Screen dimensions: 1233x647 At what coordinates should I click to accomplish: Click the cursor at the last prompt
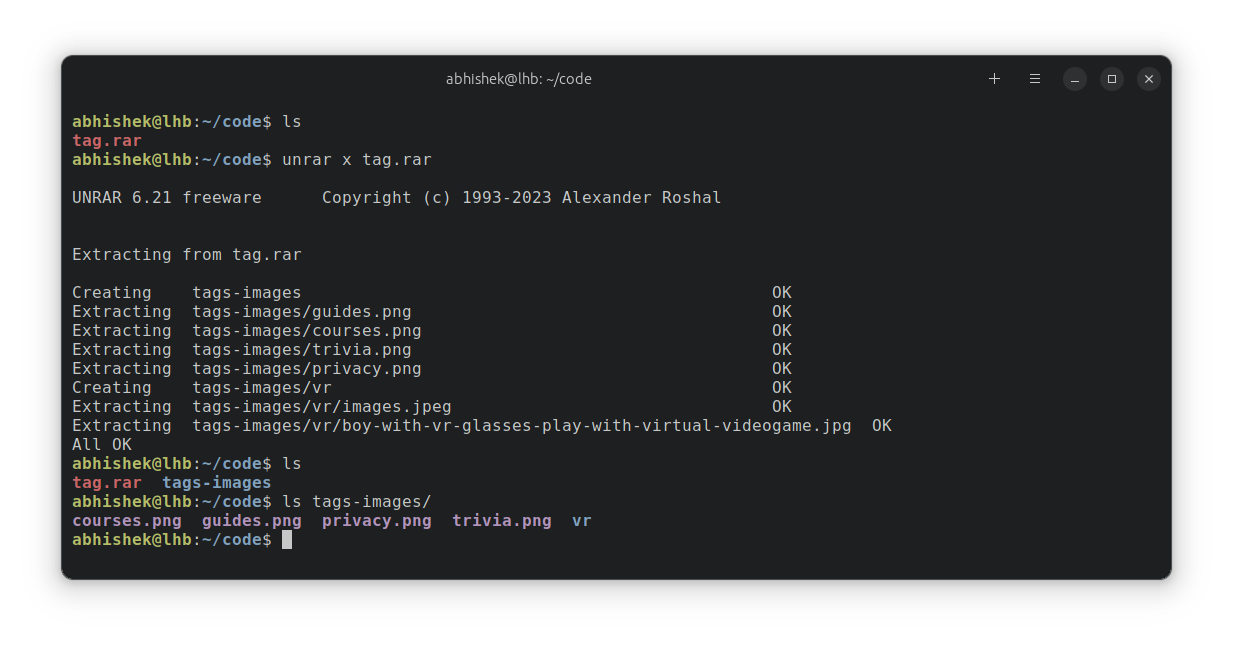(x=287, y=540)
